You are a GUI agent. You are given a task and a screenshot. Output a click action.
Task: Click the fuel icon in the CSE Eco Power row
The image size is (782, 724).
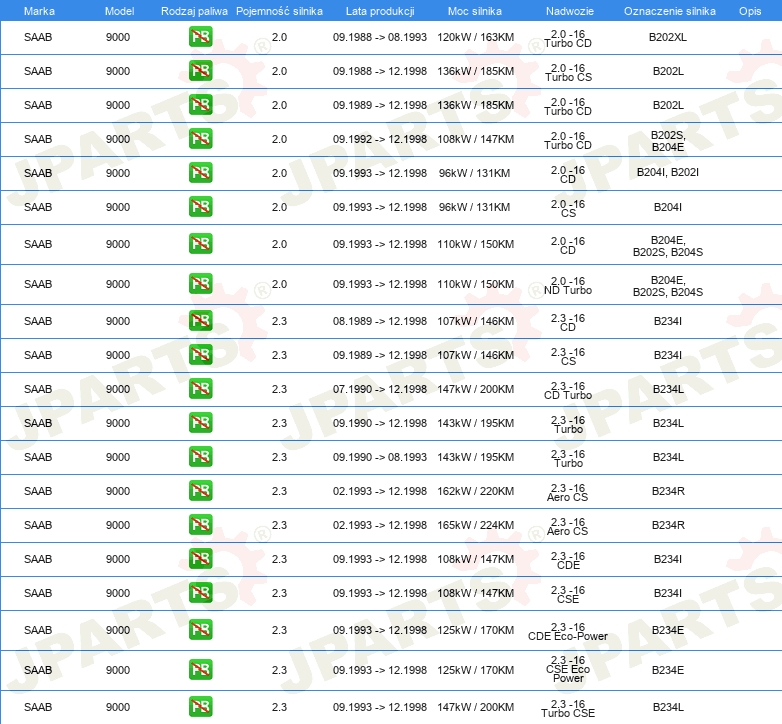pos(200,670)
